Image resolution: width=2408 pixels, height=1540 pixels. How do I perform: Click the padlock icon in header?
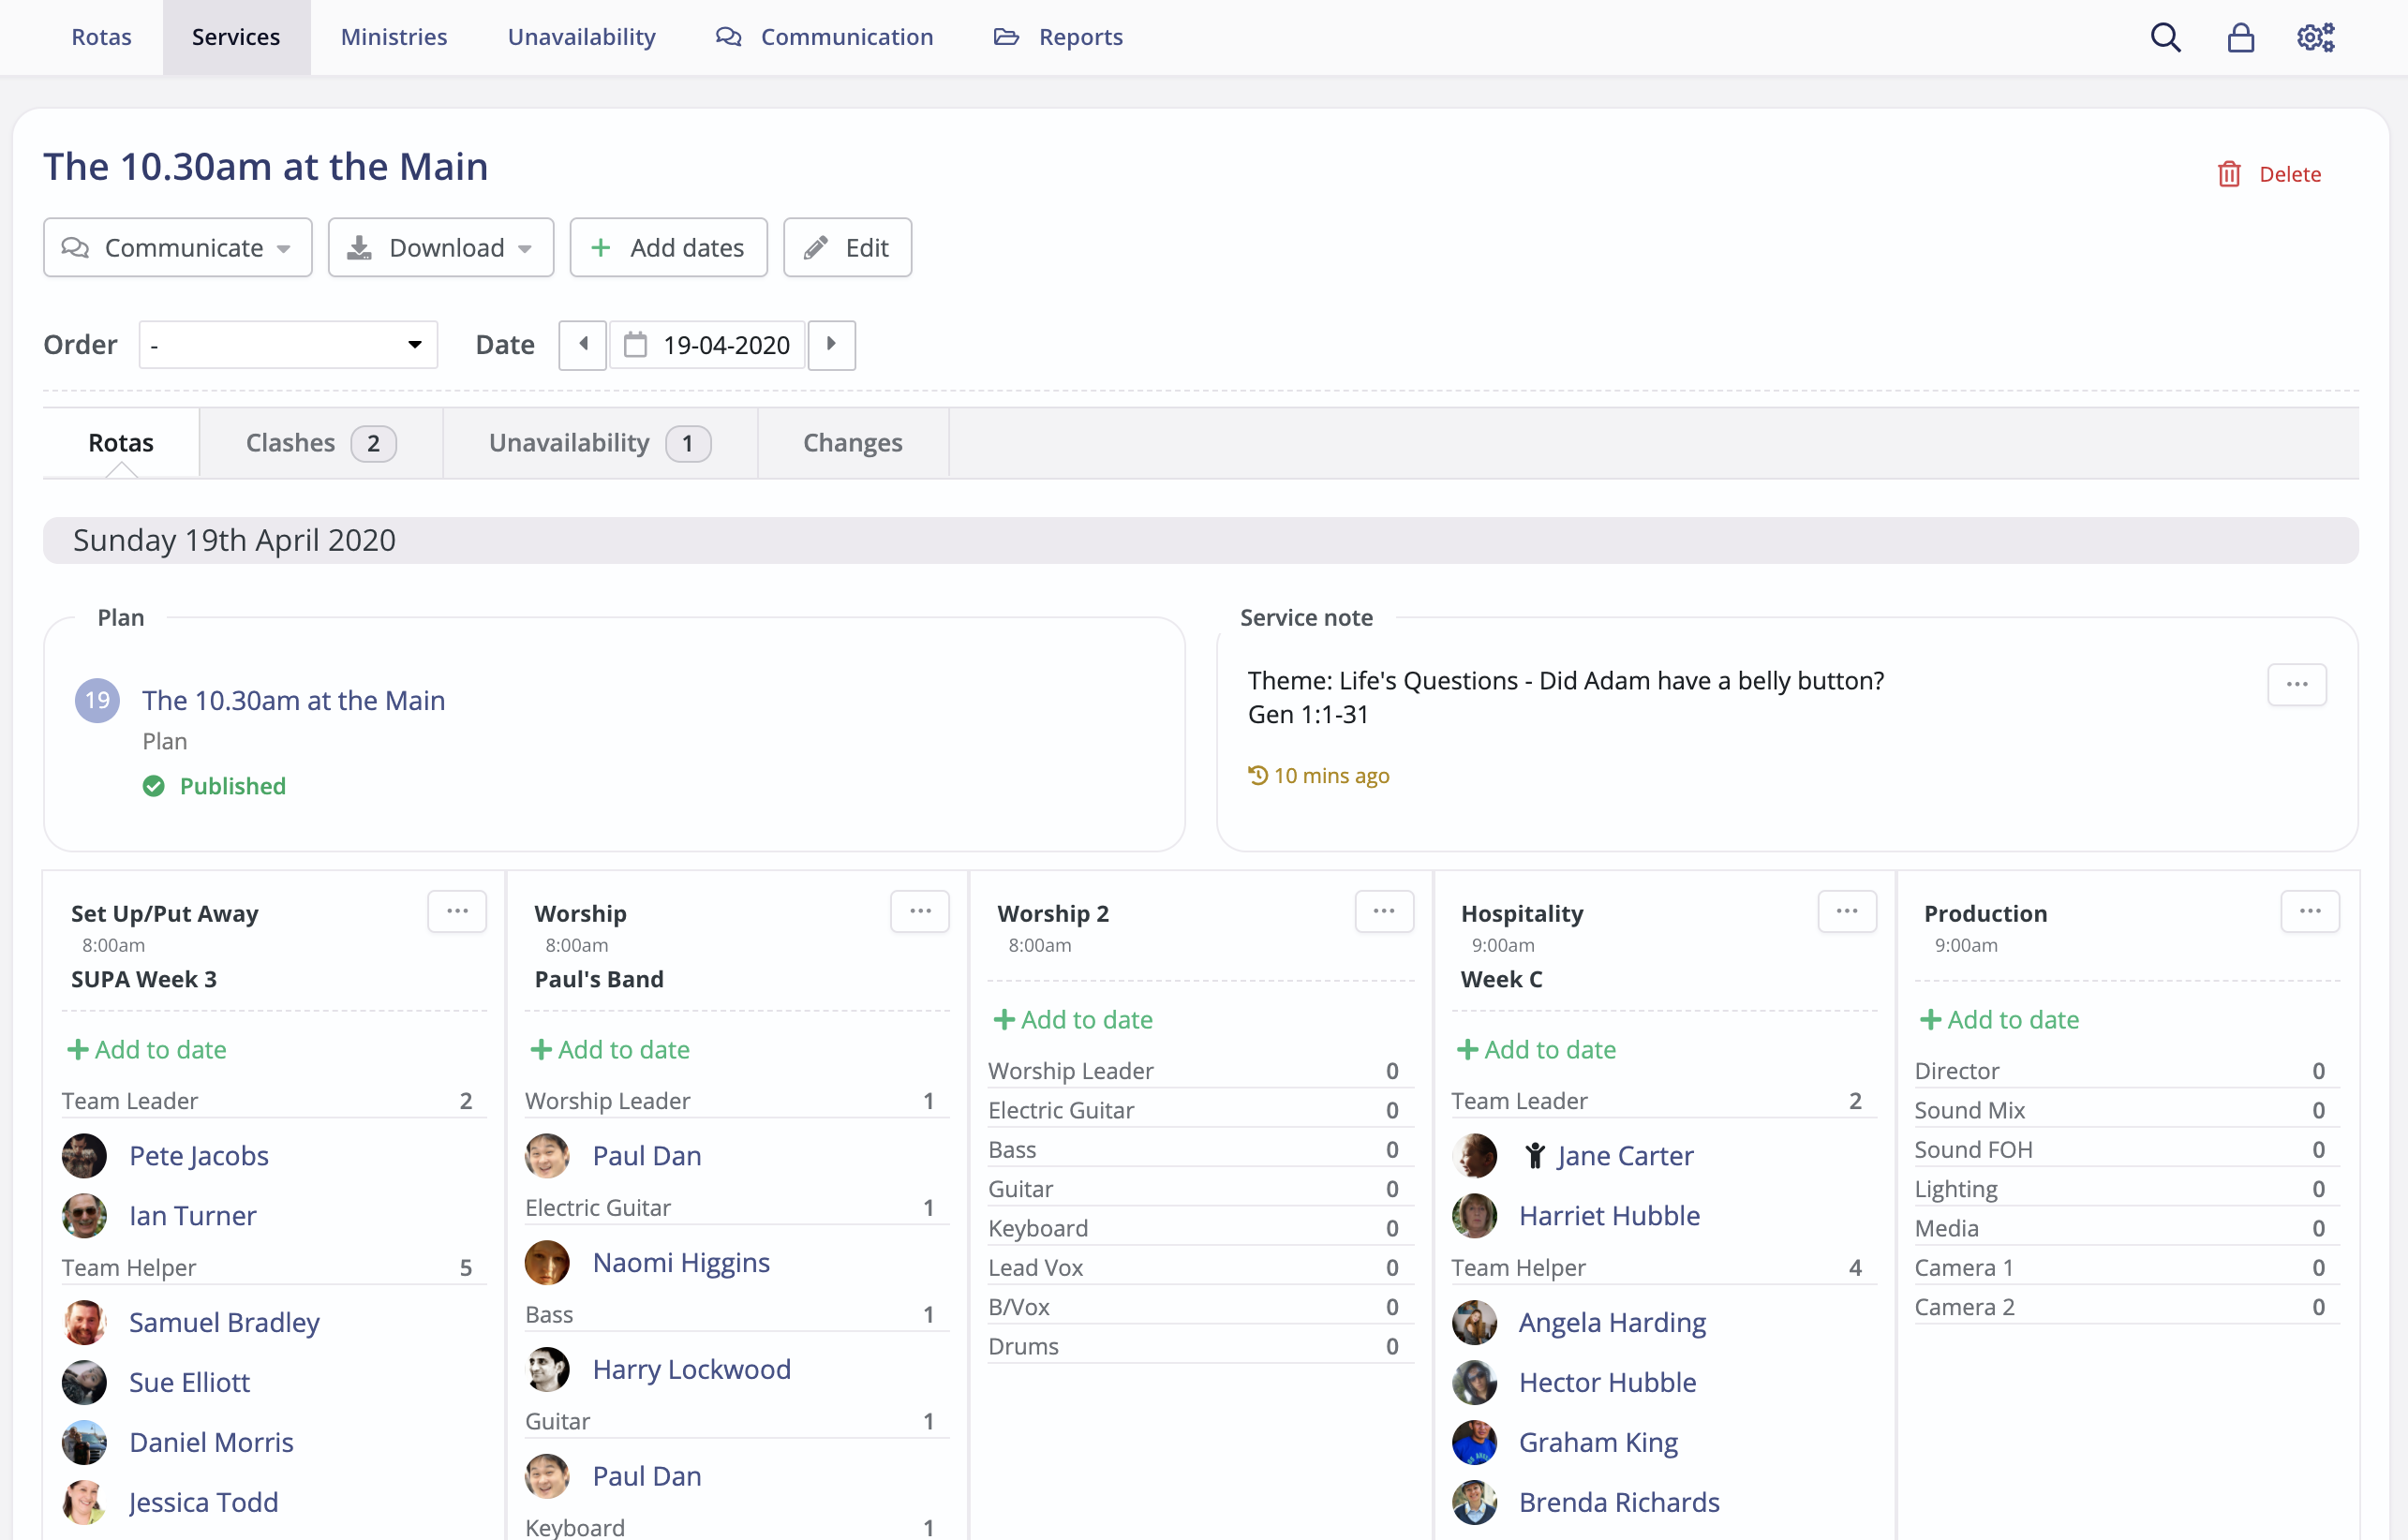click(x=2240, y=37)
